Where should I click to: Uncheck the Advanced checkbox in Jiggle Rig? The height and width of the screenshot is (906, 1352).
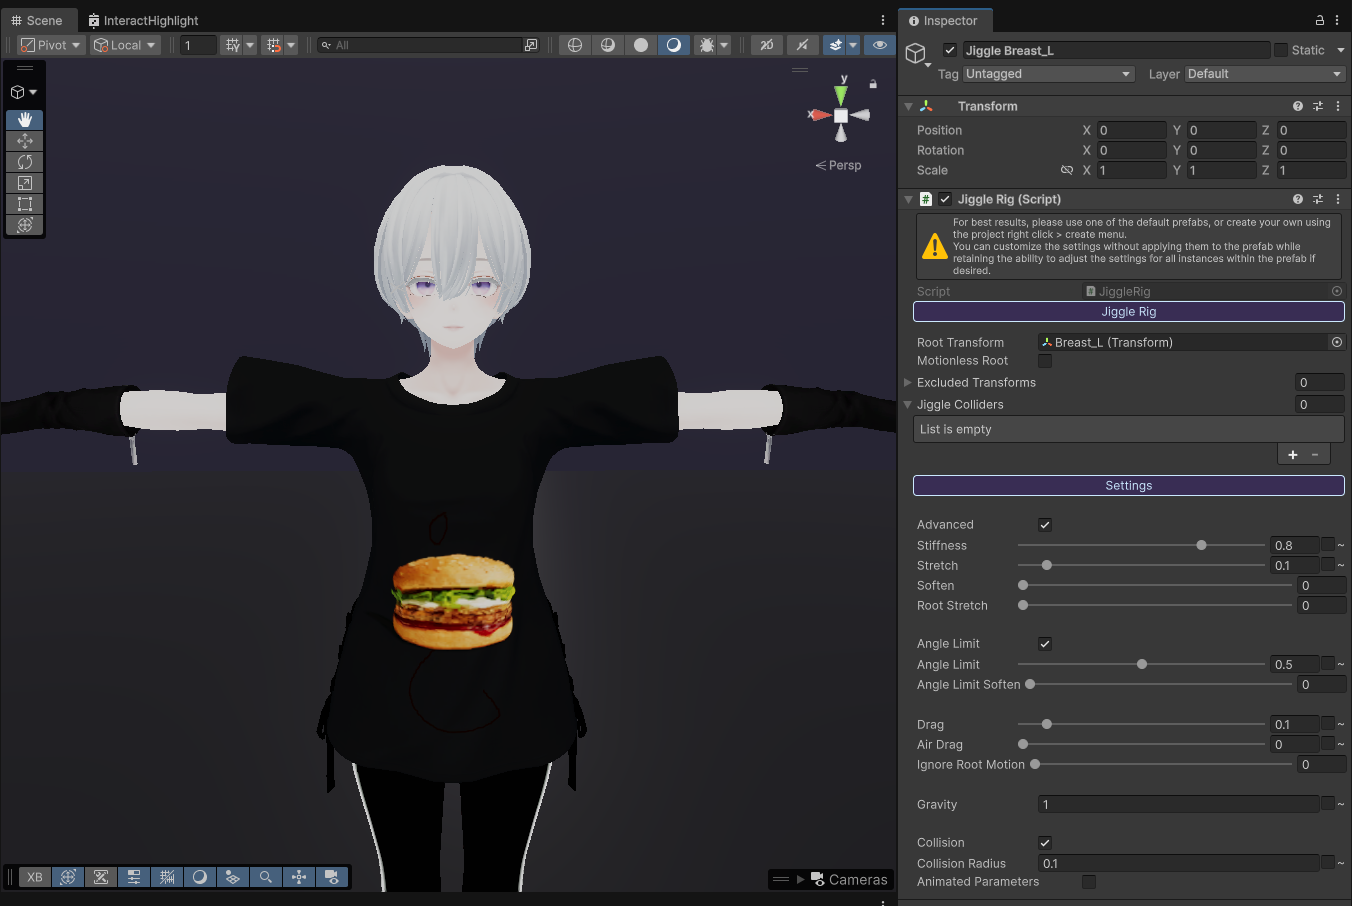[x=1044, y=524]
